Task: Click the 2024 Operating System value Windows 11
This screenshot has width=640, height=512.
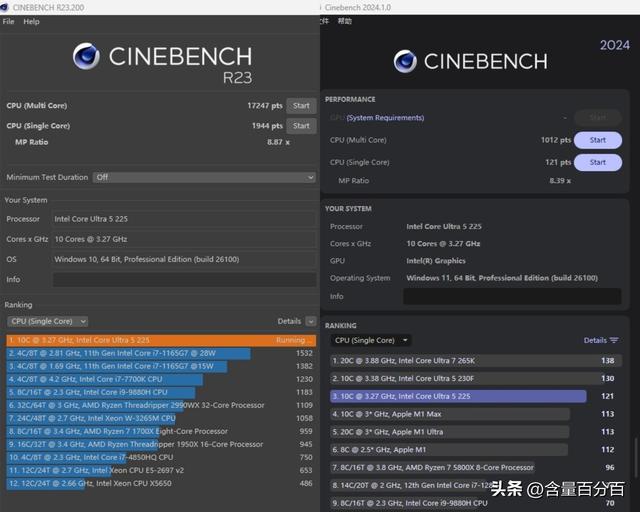Action: coord(502,278)
